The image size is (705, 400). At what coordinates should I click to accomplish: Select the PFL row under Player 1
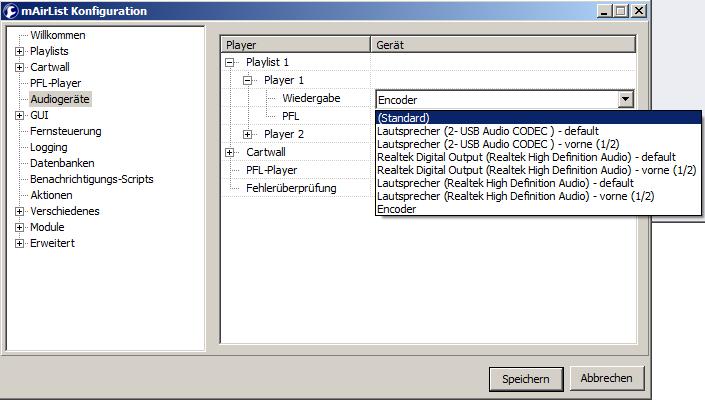point(290,116)
